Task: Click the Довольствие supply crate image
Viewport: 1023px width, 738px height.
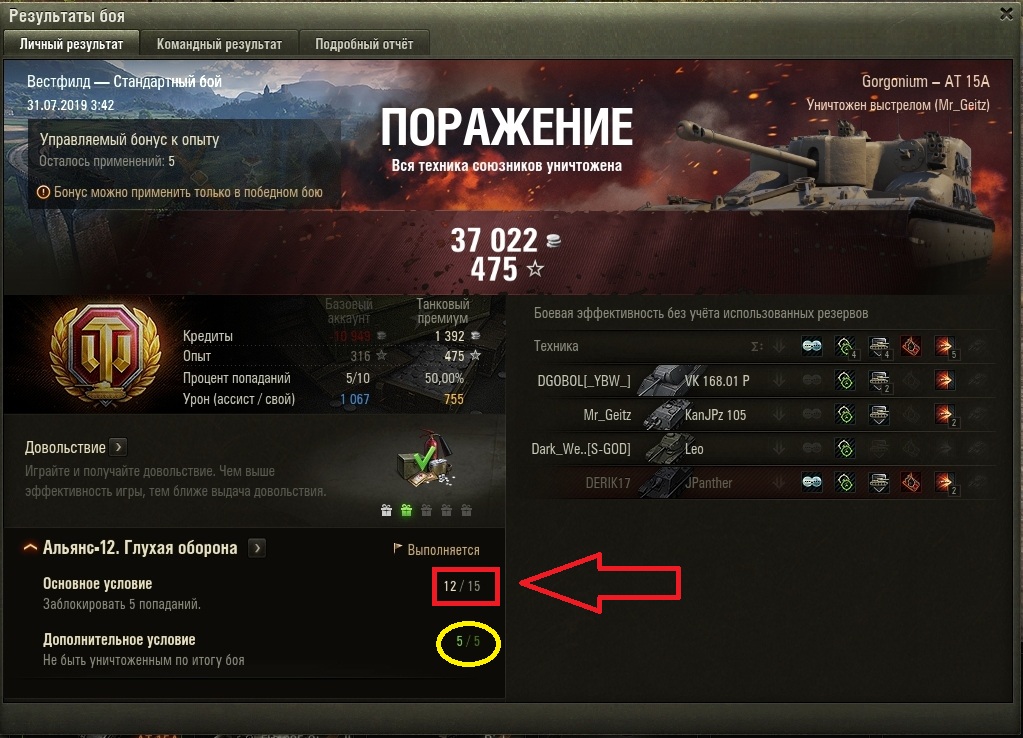Action: coord(425,460)
